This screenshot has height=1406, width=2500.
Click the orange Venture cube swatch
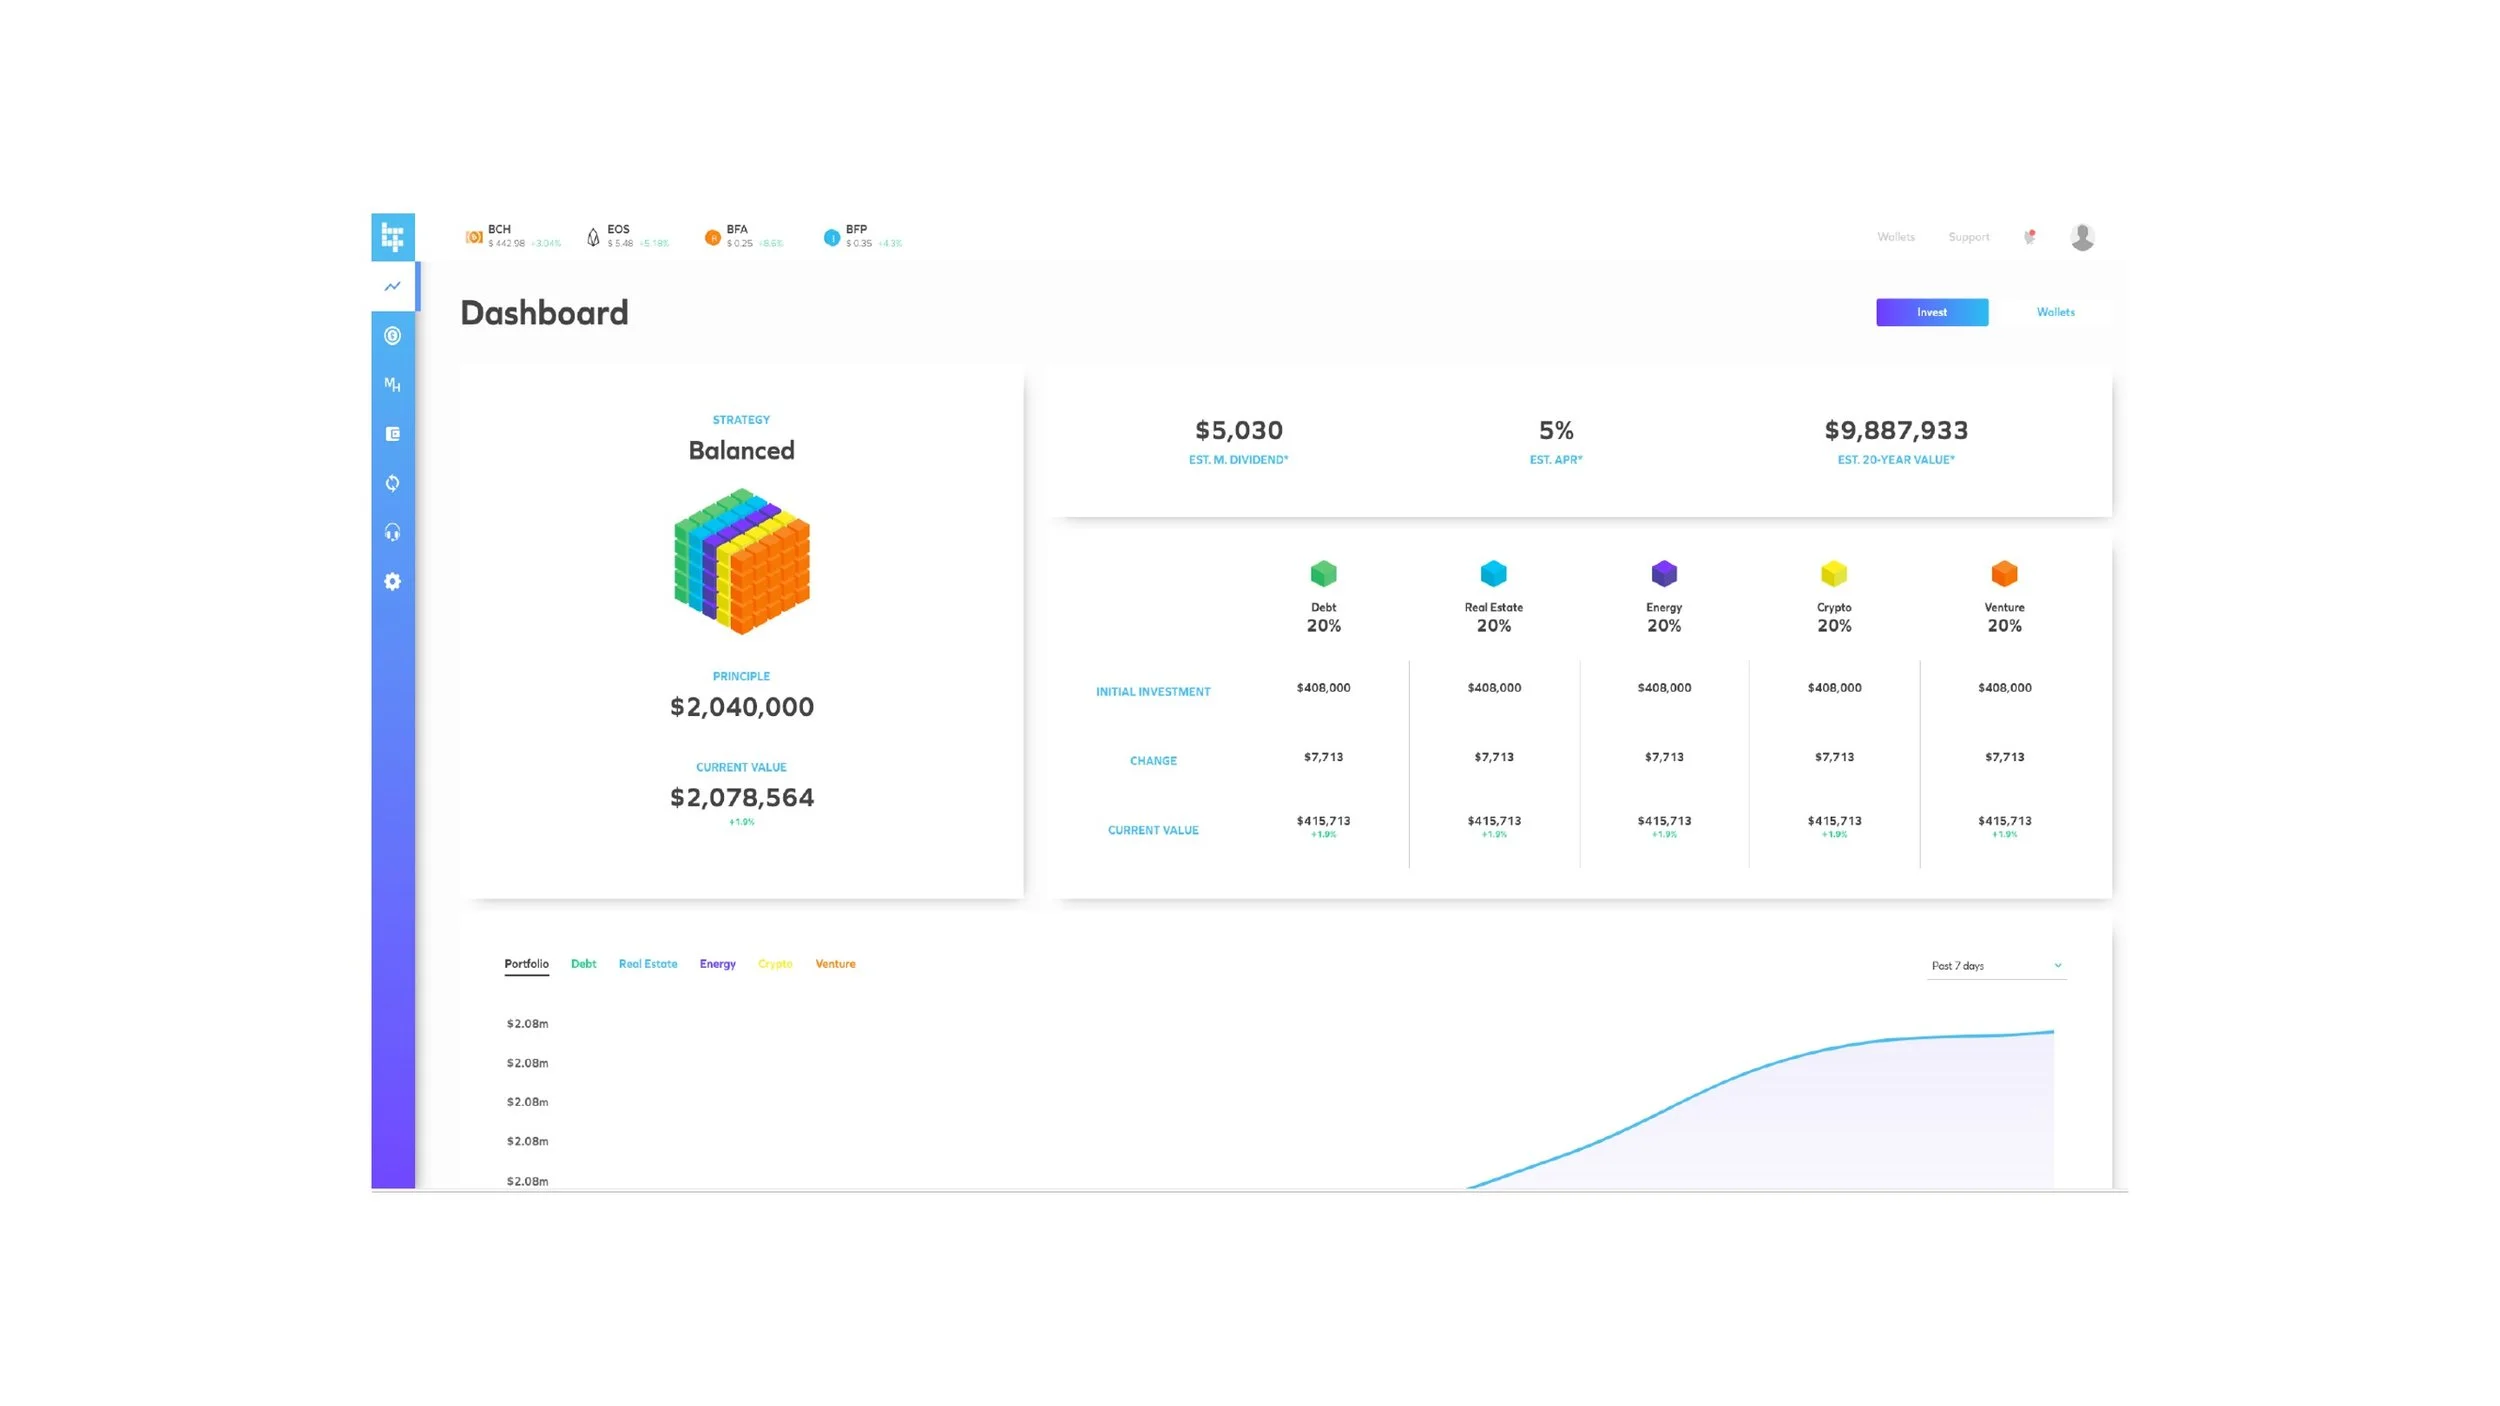tap(2004, 574)
